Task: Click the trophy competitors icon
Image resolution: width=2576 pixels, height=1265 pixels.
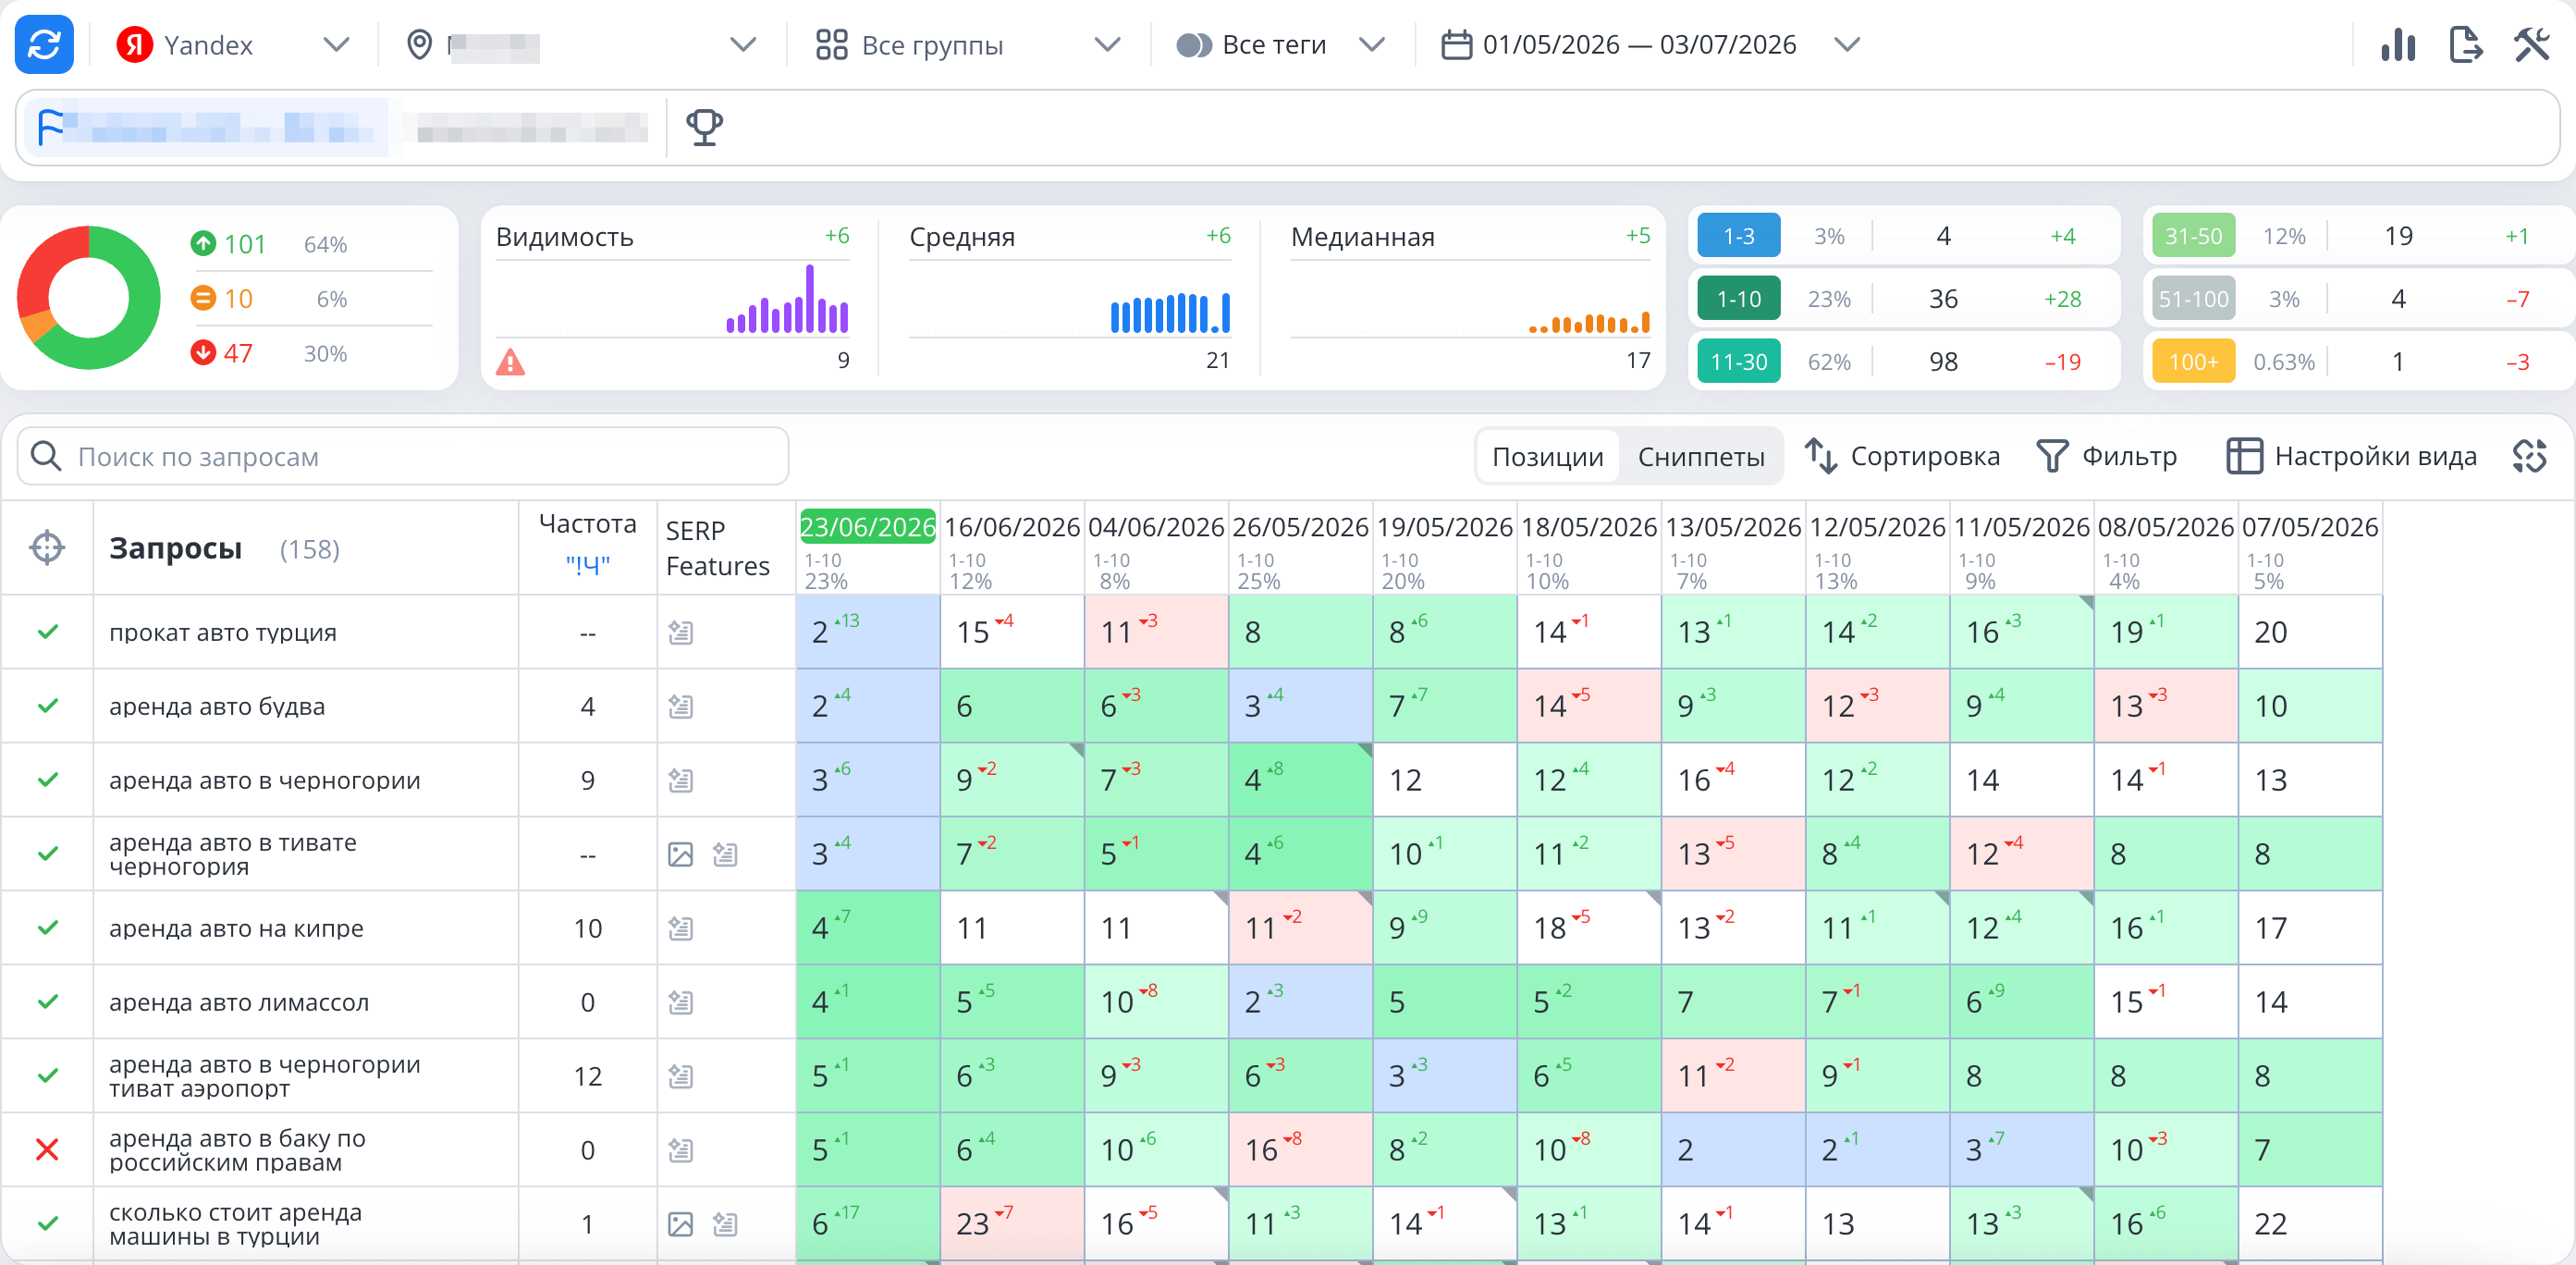Action: pyautogui.click(x=704, y=127)
